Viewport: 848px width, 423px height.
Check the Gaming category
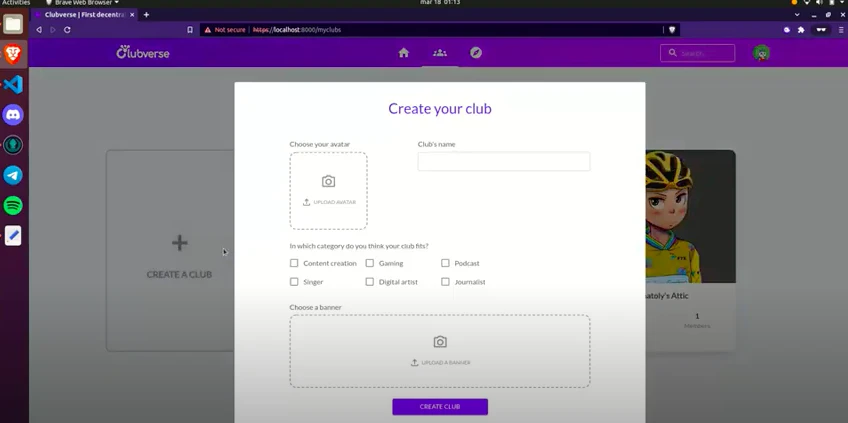click(370, 263)
